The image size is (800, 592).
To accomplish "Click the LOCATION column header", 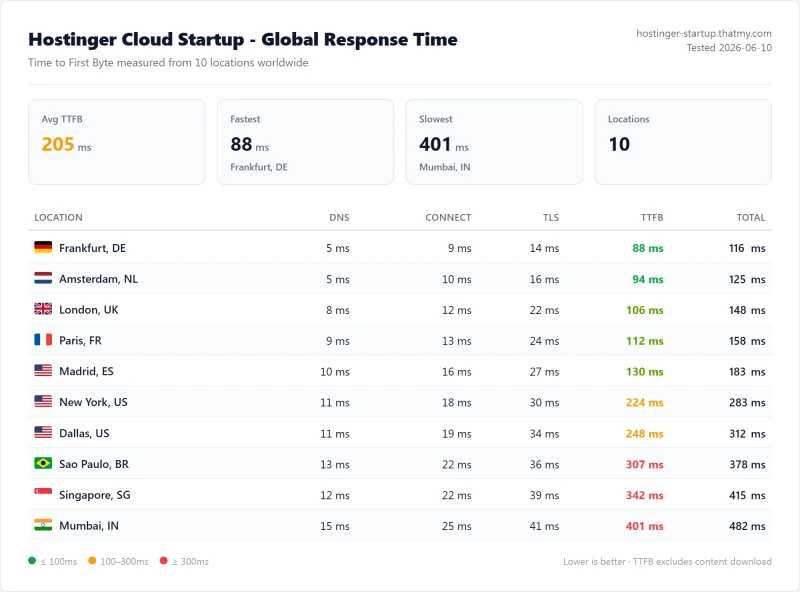I will pos(58,217).
